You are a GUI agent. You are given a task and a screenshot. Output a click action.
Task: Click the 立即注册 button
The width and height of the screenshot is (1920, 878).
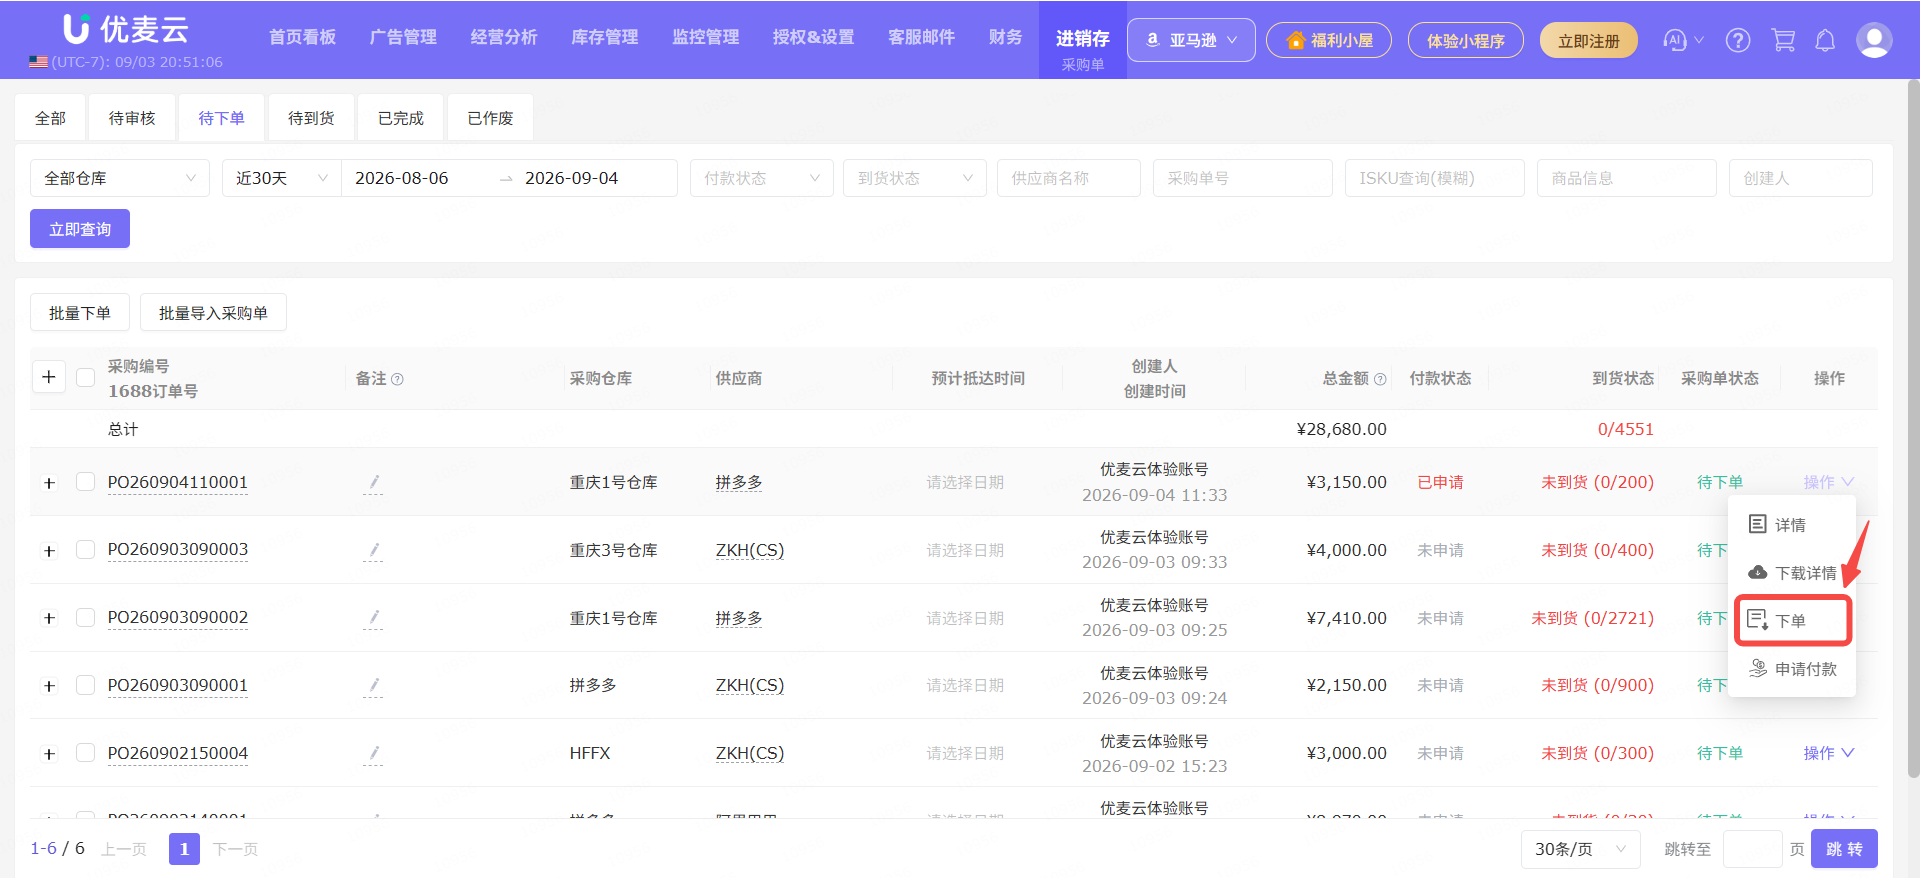pos(1588,40)
